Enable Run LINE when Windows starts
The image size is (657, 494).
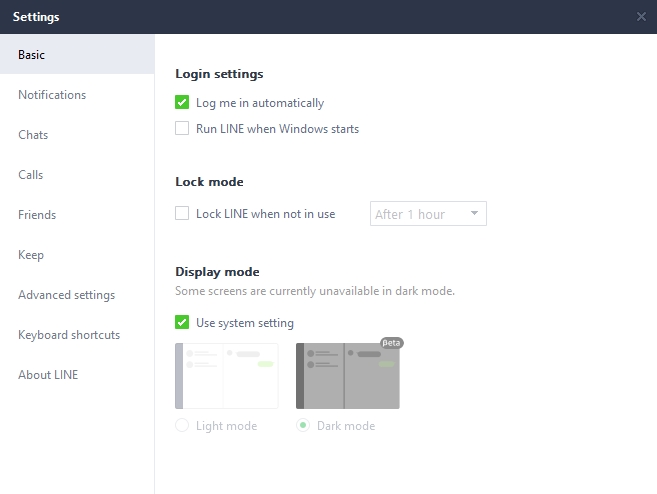click(182, 128)
